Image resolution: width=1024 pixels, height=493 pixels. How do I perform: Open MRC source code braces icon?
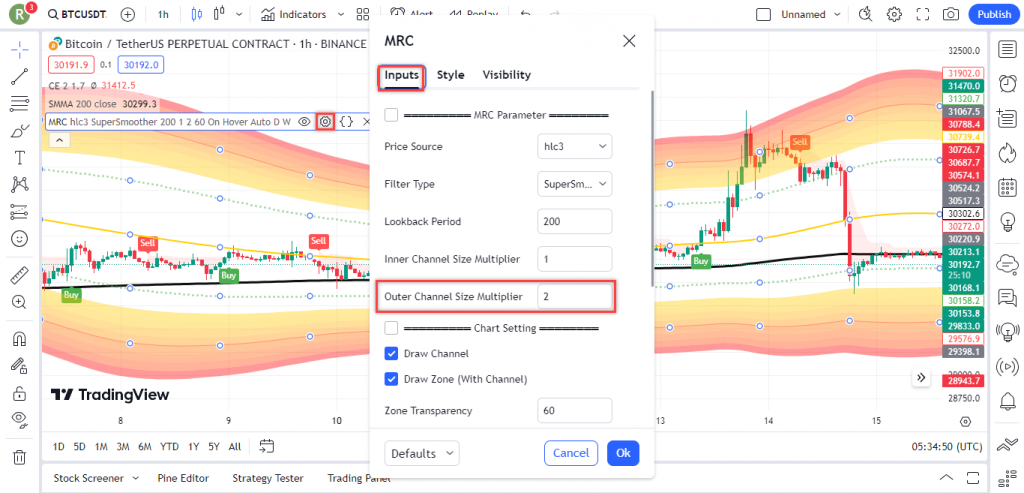pyautogui.click(x=347, y=121)
